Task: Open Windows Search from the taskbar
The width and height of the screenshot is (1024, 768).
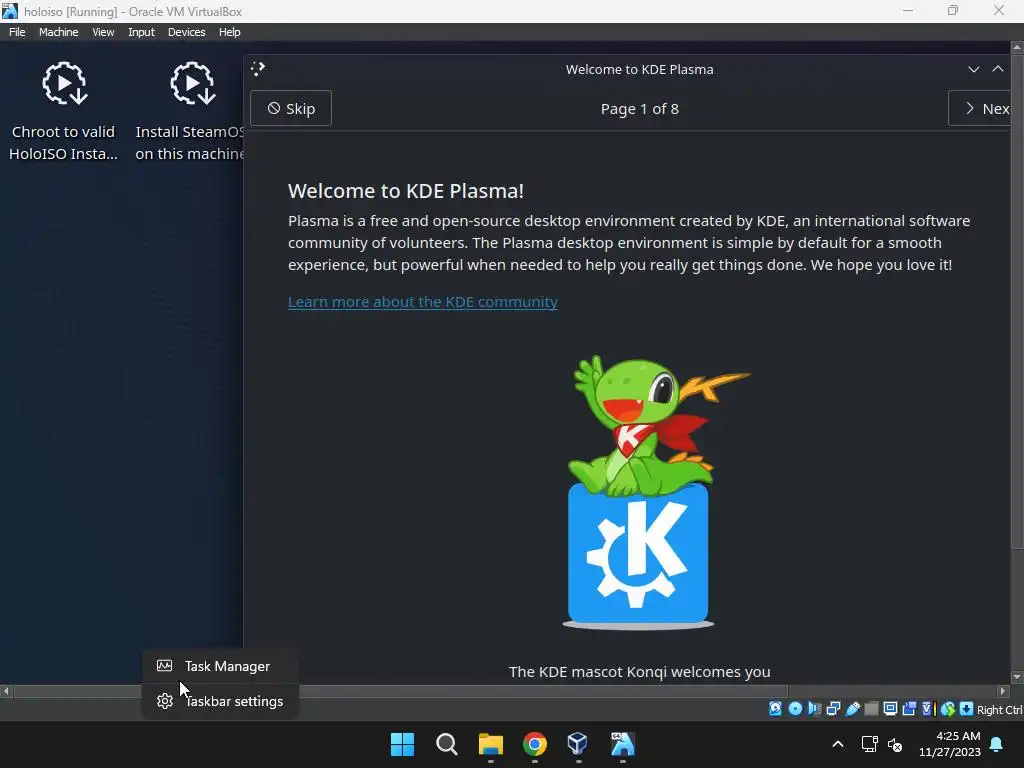Action: [x=447, y=744]
